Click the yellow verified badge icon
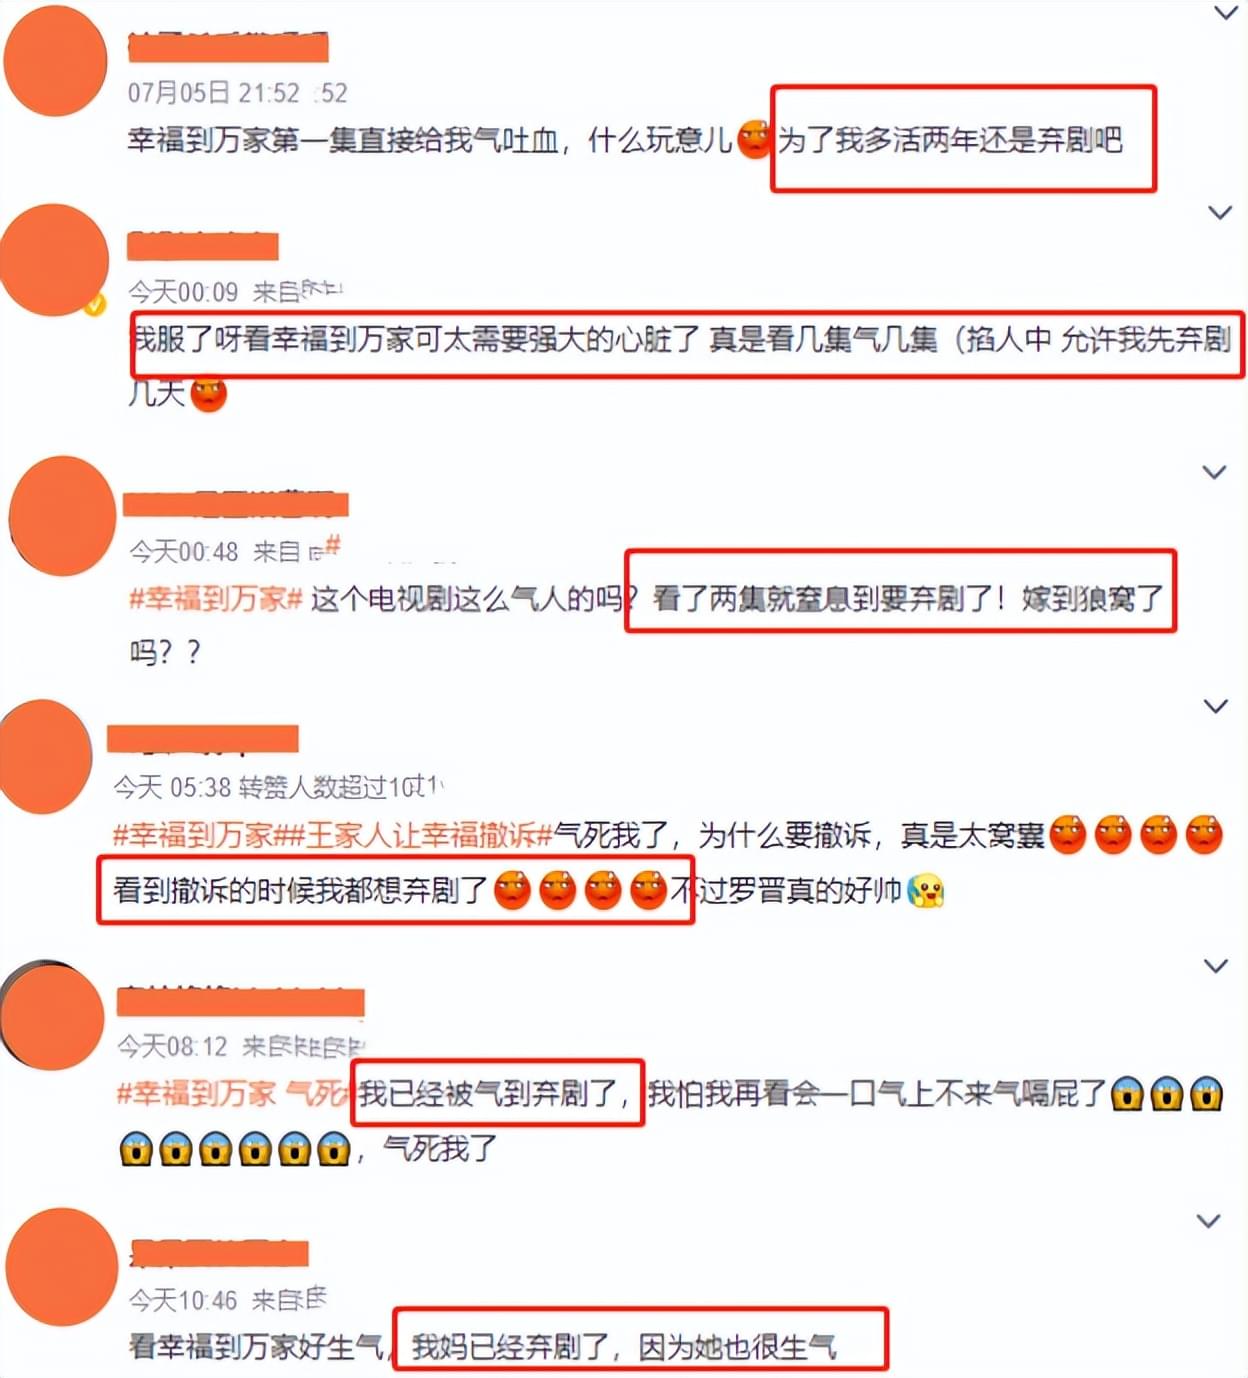The width and height of the screenshot is (1248, 1378). tap(94, 304)
